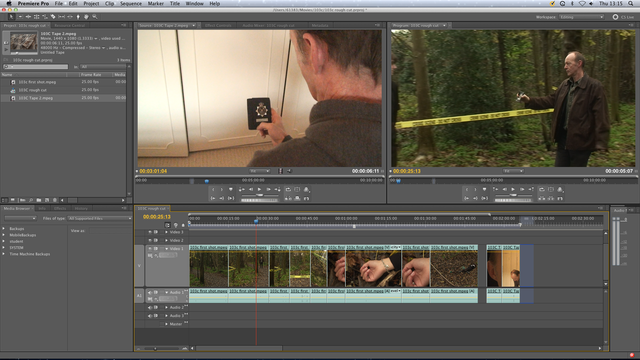640x360 pixels.
Task: Toggle Snap in the timeline panel
Action: pyautogui.click(x=167, y=225)
